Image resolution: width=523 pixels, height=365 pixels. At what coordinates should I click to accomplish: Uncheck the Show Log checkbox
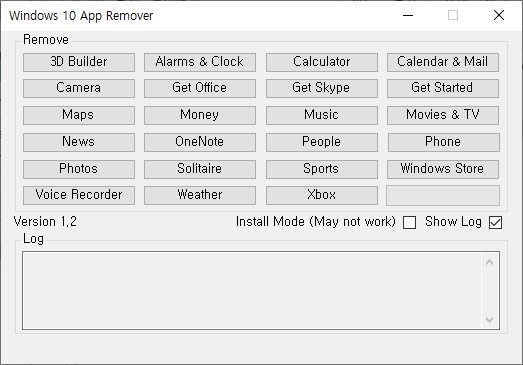click(495, 223)
